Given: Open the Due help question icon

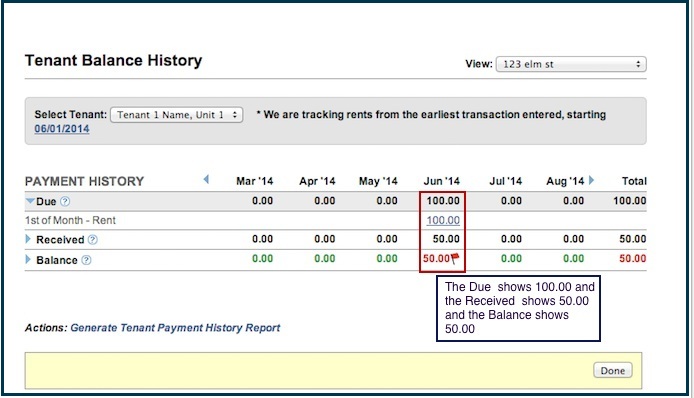Looking at the screenshot, I should tap(65, 201).
